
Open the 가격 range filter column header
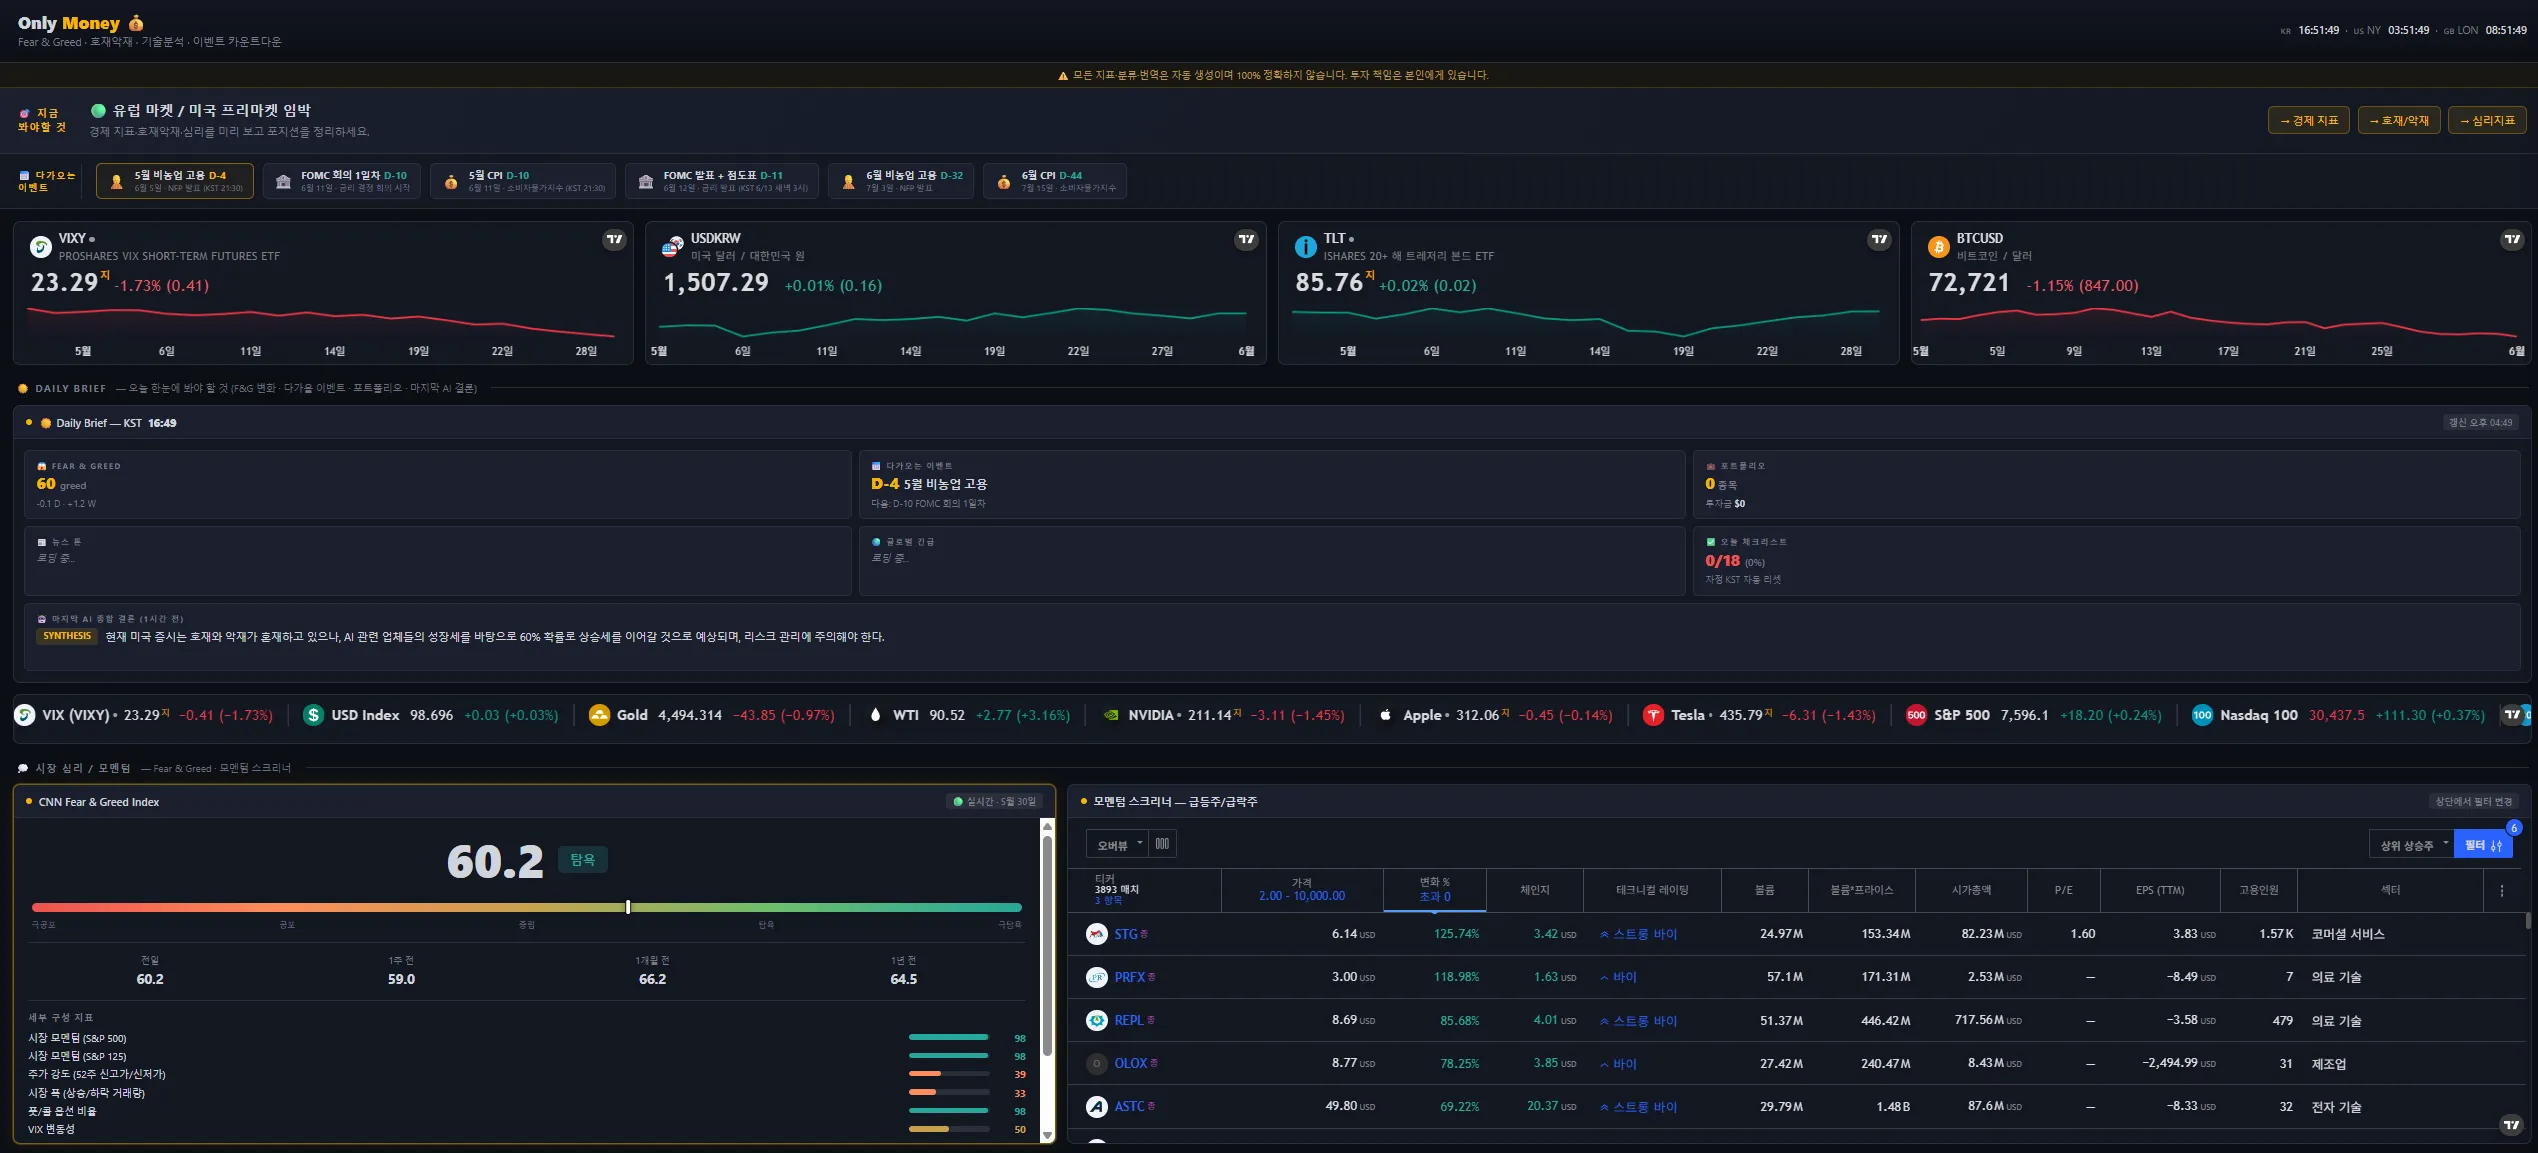1302,889
